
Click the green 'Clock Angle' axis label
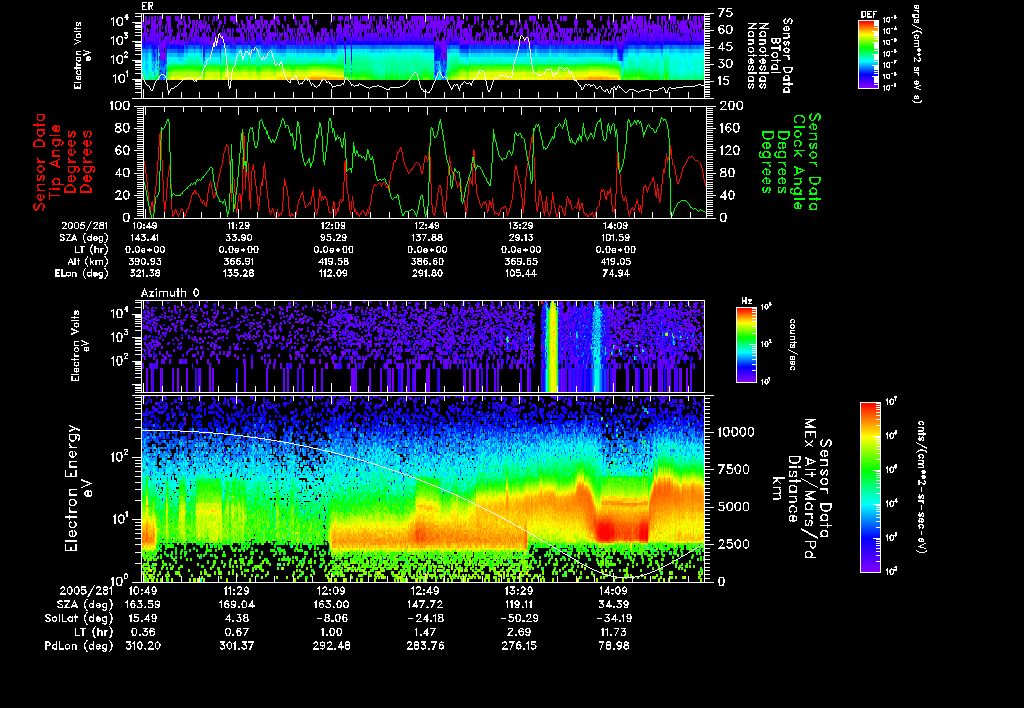[798, 161]
